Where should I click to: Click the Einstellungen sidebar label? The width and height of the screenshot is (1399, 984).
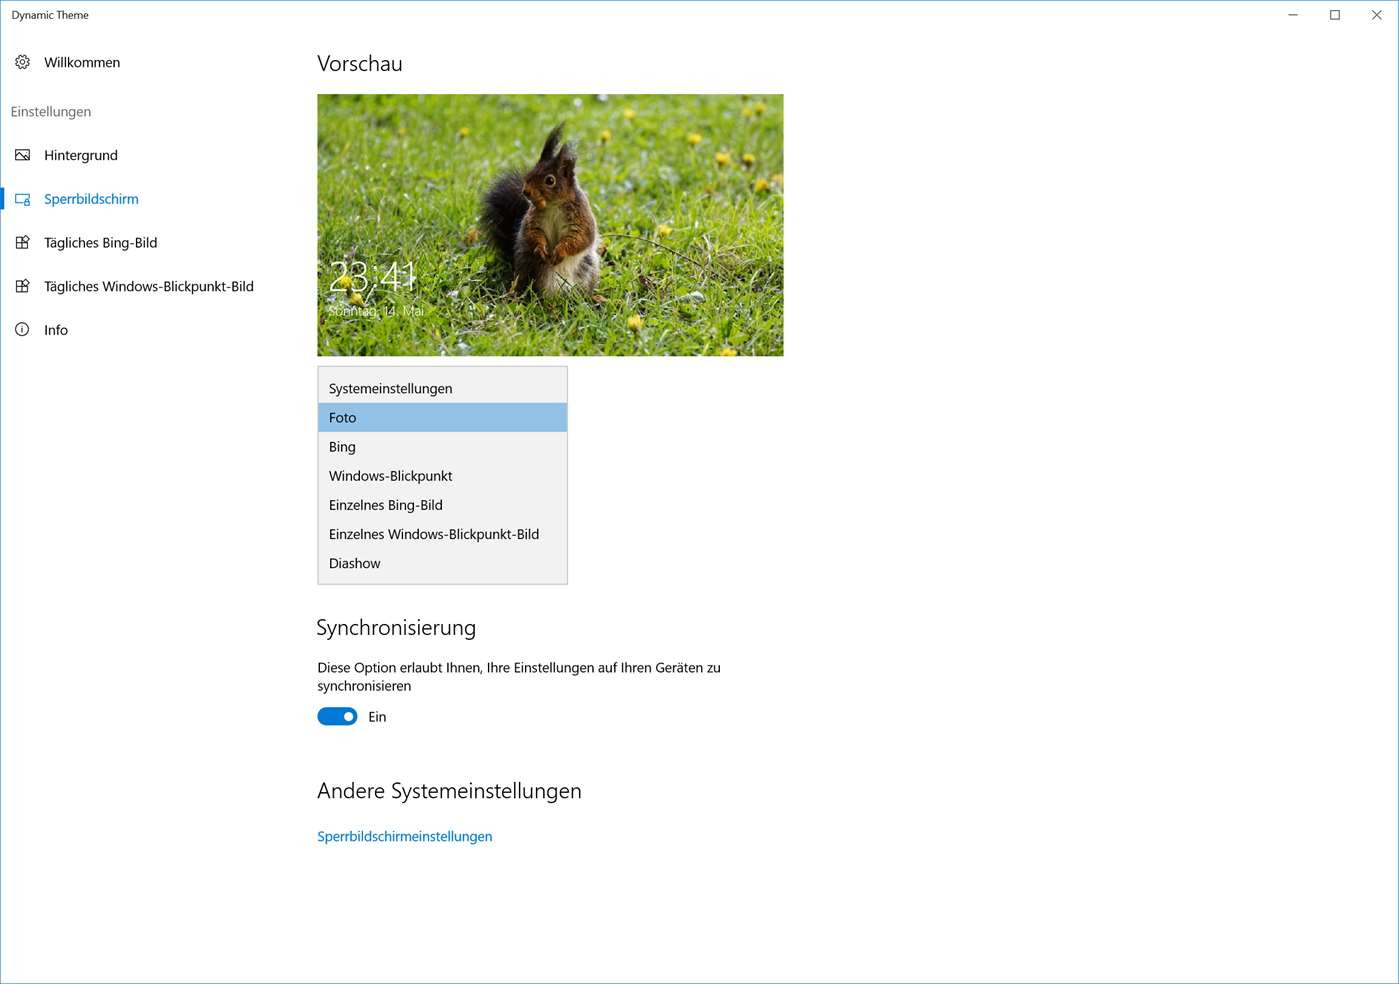pyautogui.click(x=51, y=111)
